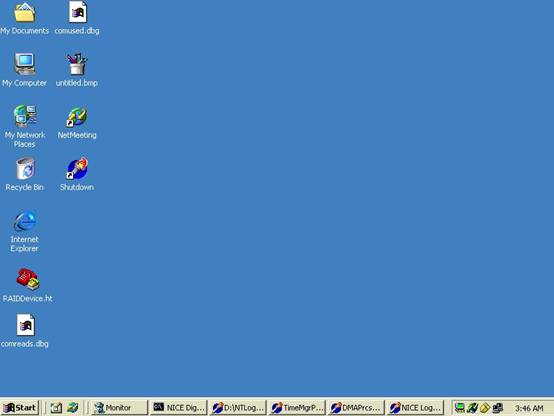Switch to the D:\NTLog... taskbar window
Image resolution: width=554 pixels, height=416 pixels.
(238, 408)
